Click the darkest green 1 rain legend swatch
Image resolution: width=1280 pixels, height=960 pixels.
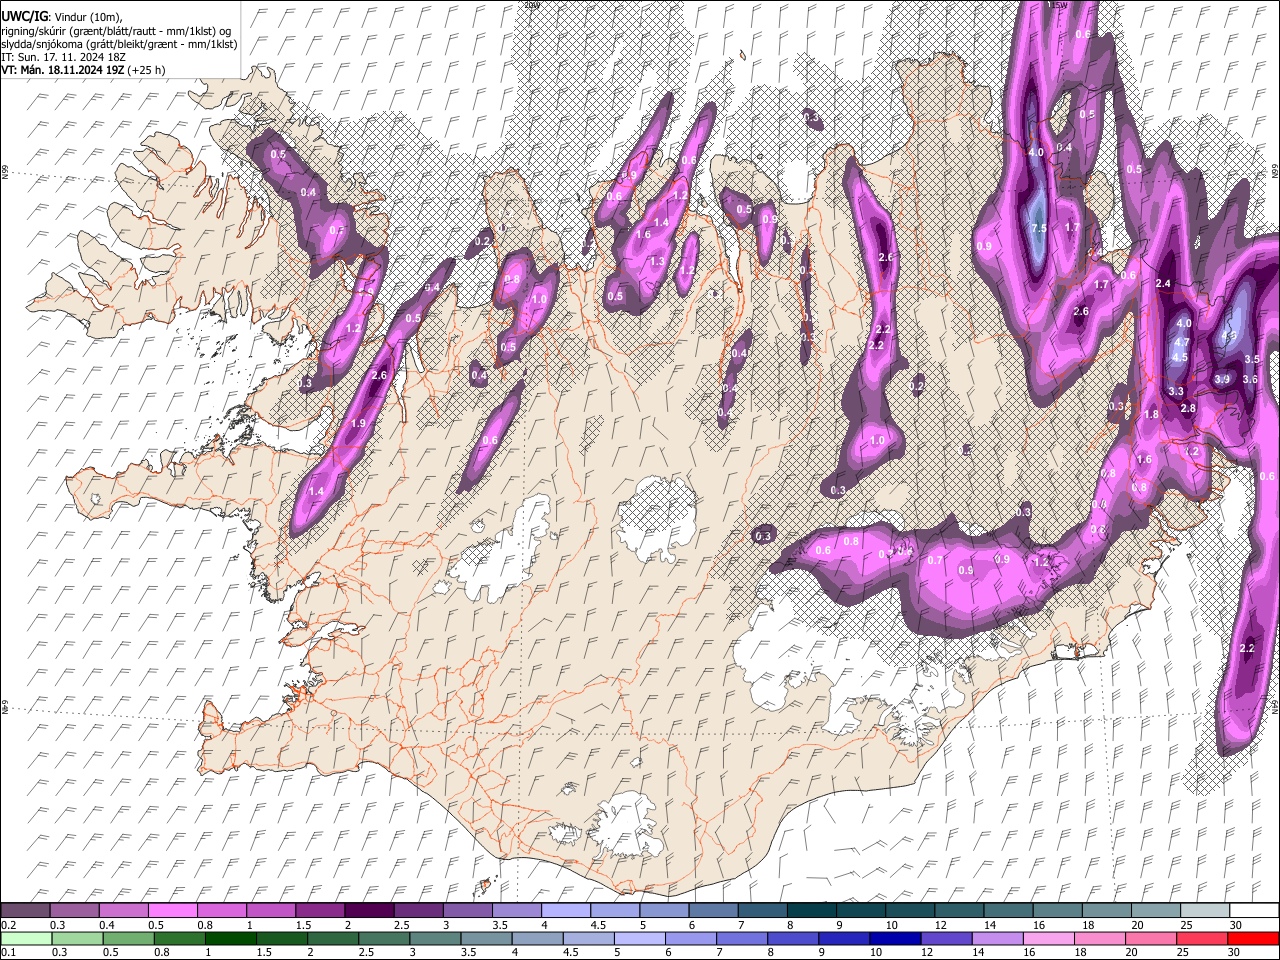point(230,939)
